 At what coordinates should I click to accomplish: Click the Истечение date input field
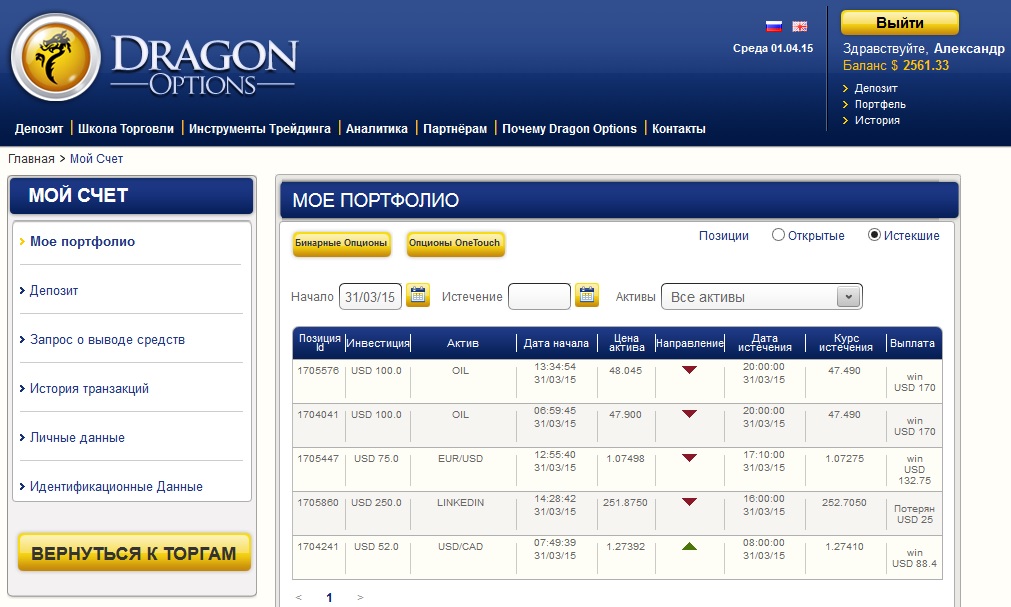pos(539,296)
